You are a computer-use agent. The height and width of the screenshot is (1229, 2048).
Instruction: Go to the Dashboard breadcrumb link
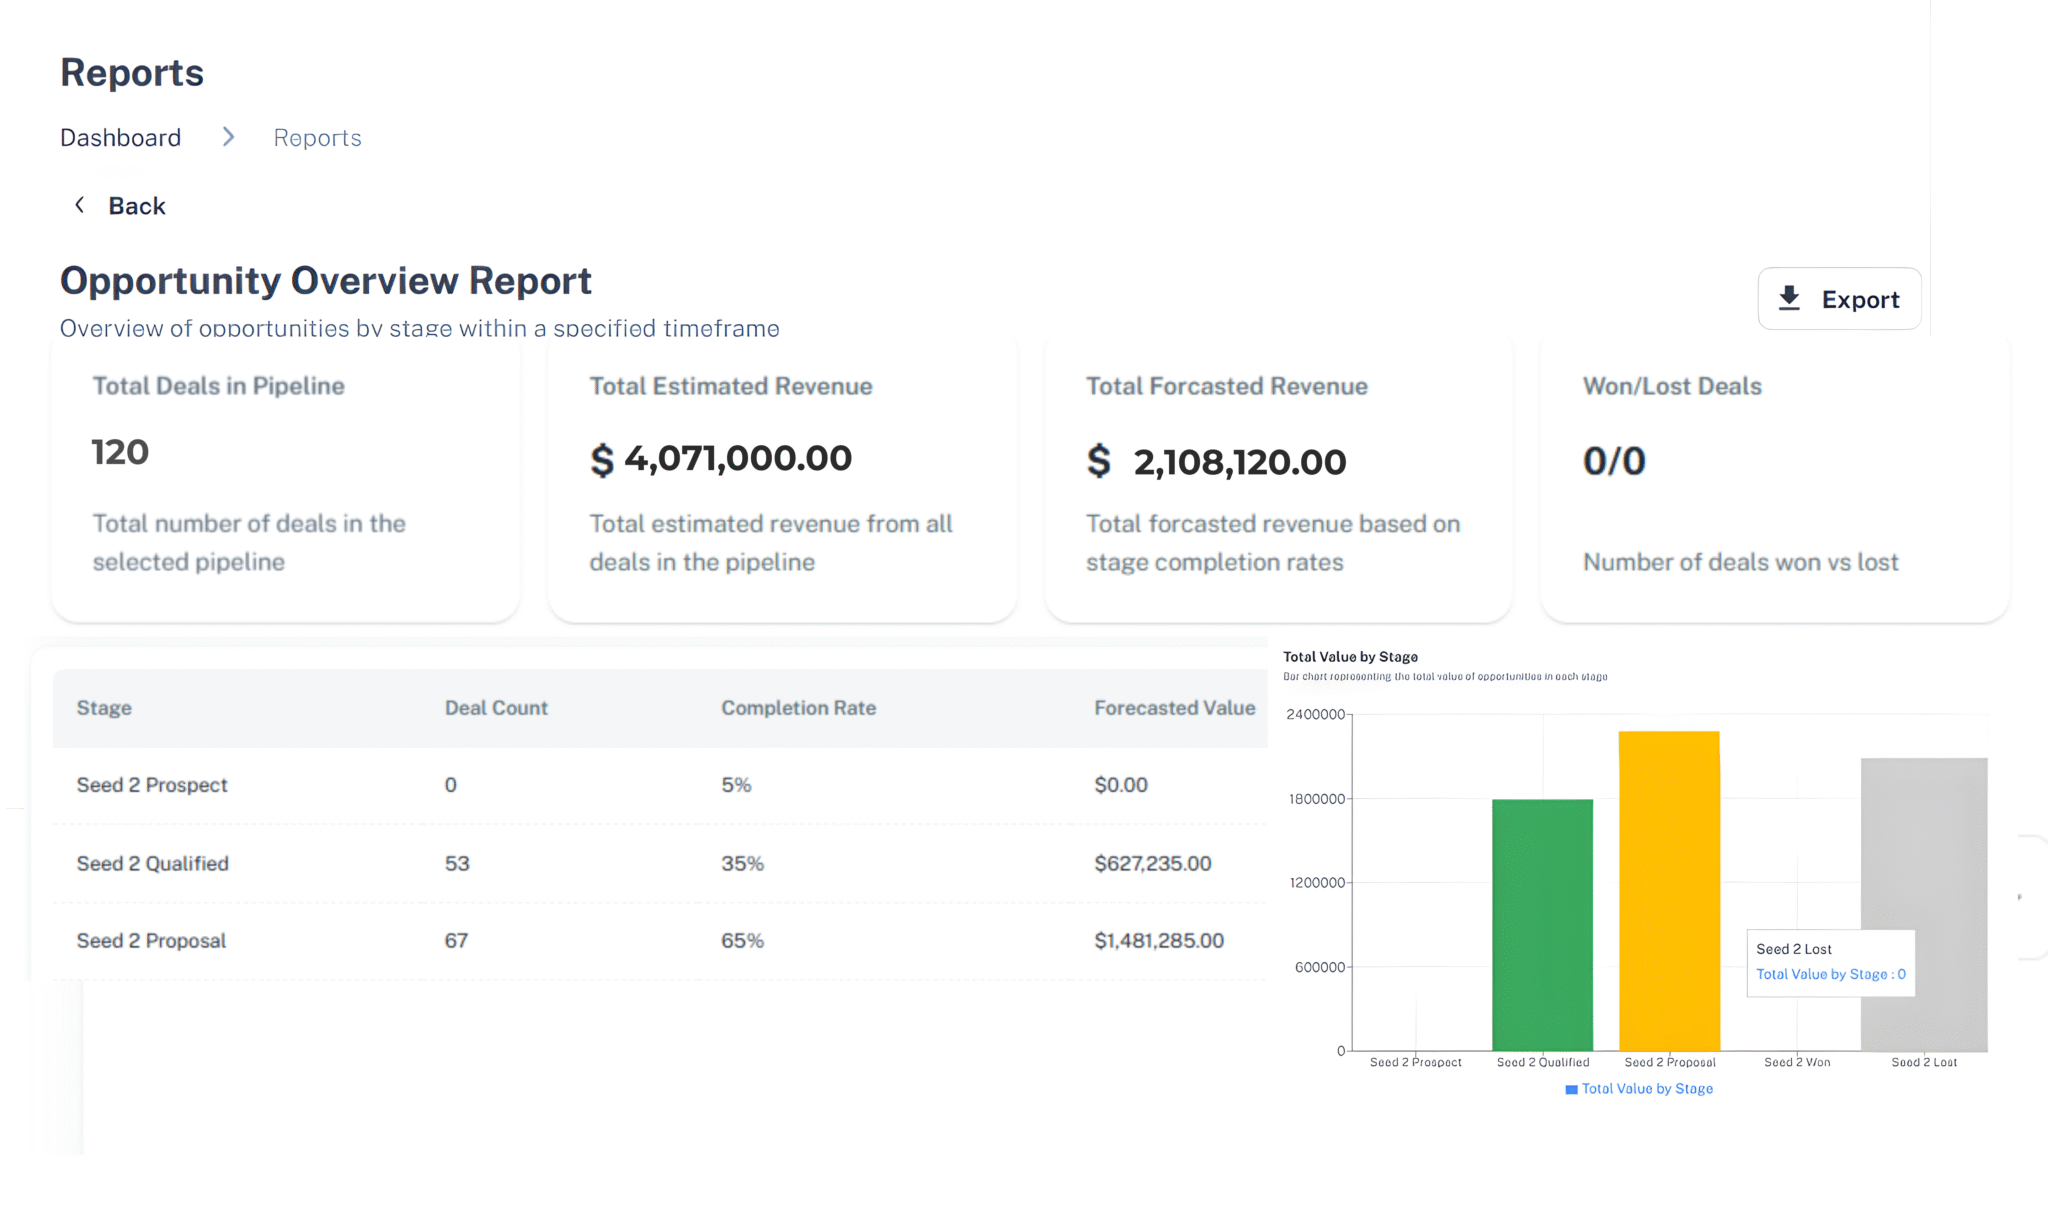pos(120,137)
